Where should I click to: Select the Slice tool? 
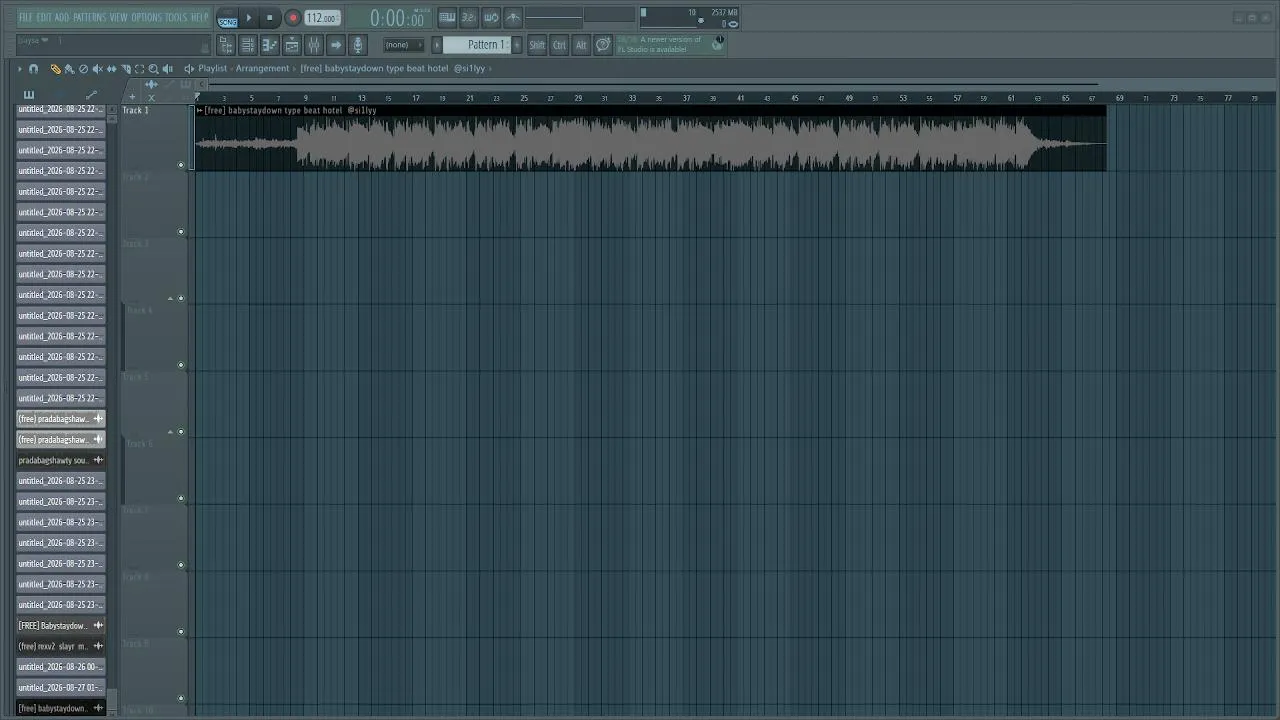(125, 69)
